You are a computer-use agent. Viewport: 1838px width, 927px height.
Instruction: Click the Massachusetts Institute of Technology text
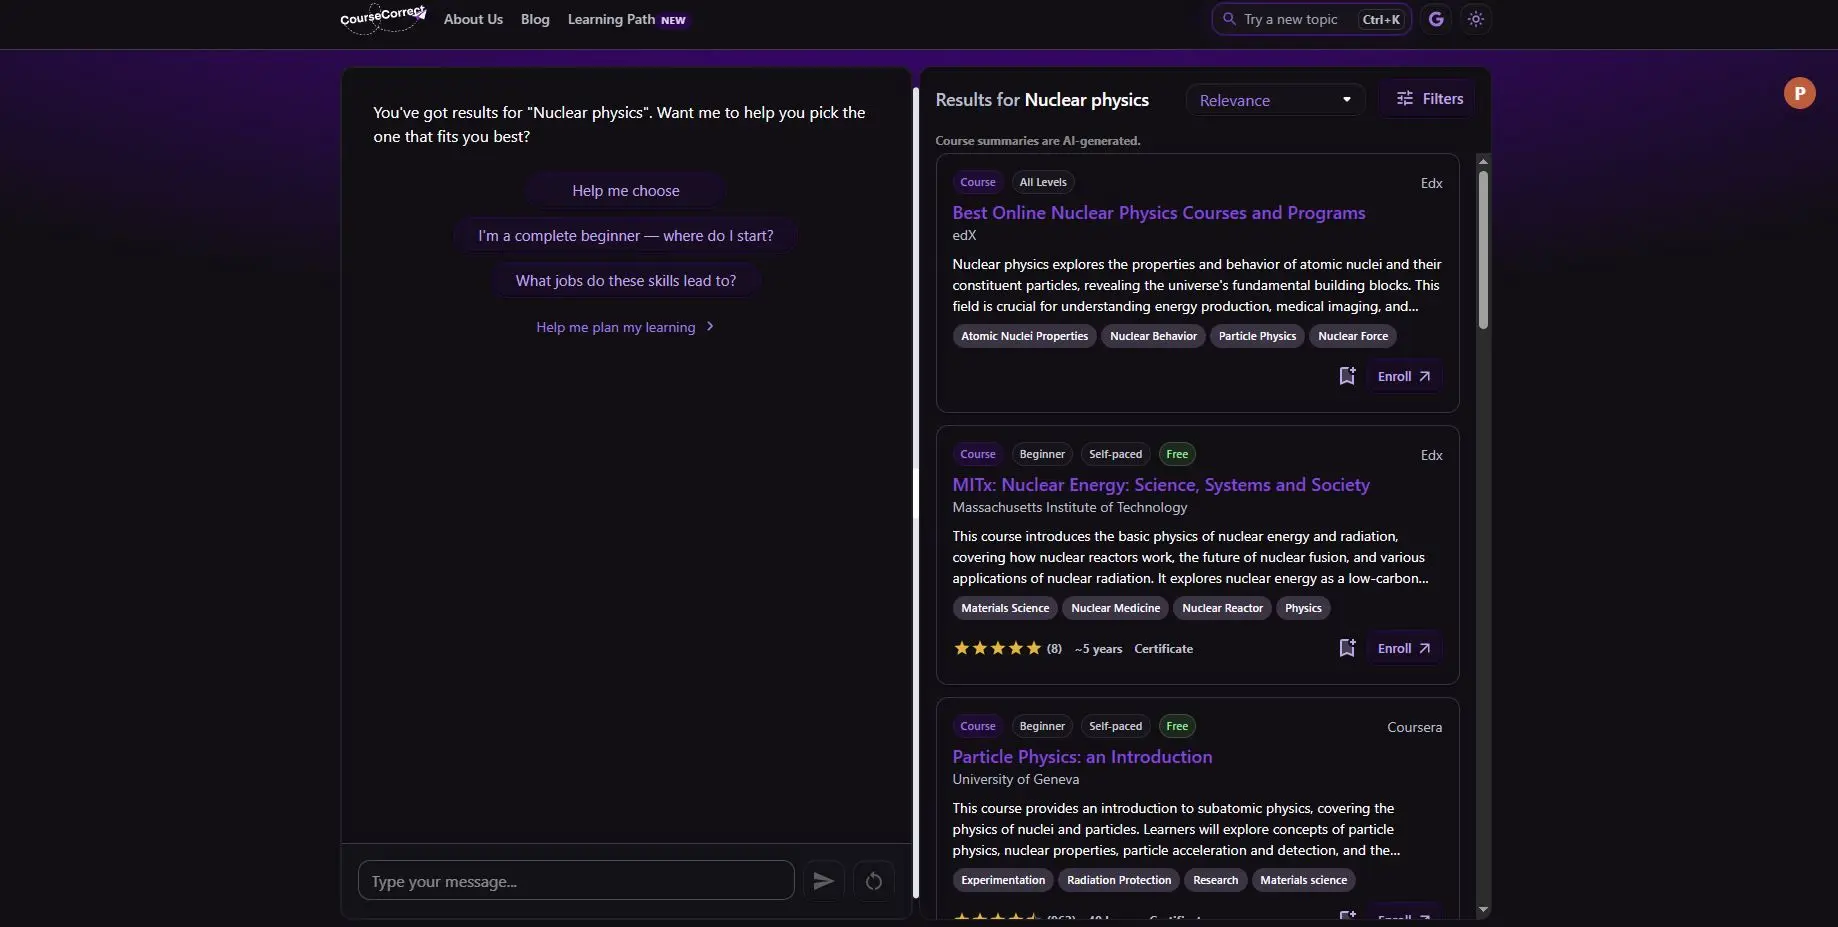[1069, 507]
